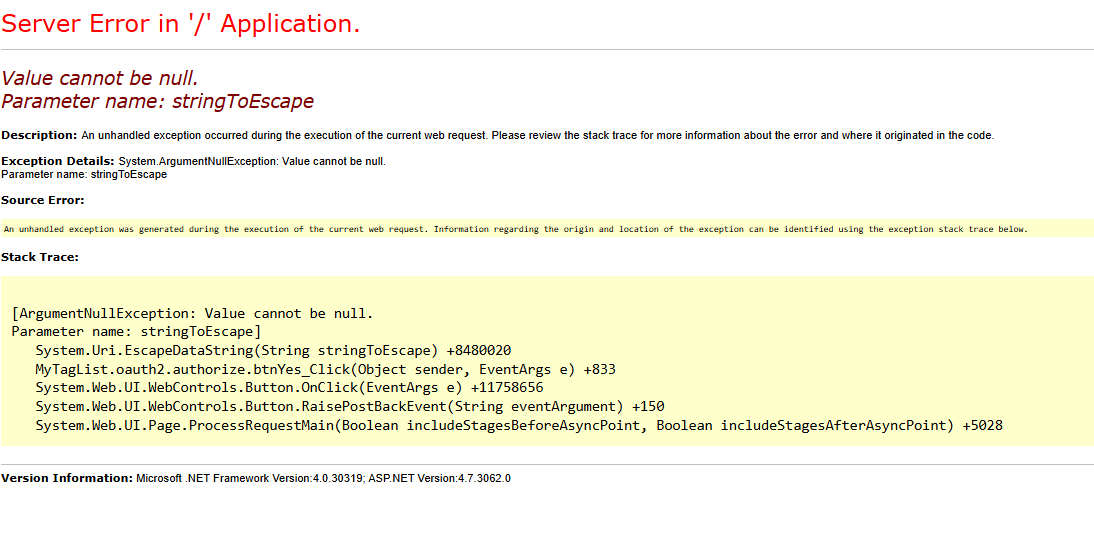Click the MyTagList.oauth2.authorize.btnYes_Click stack line
The width and height of the screenshot is (1094, 560).
click(x=326, y=369)
